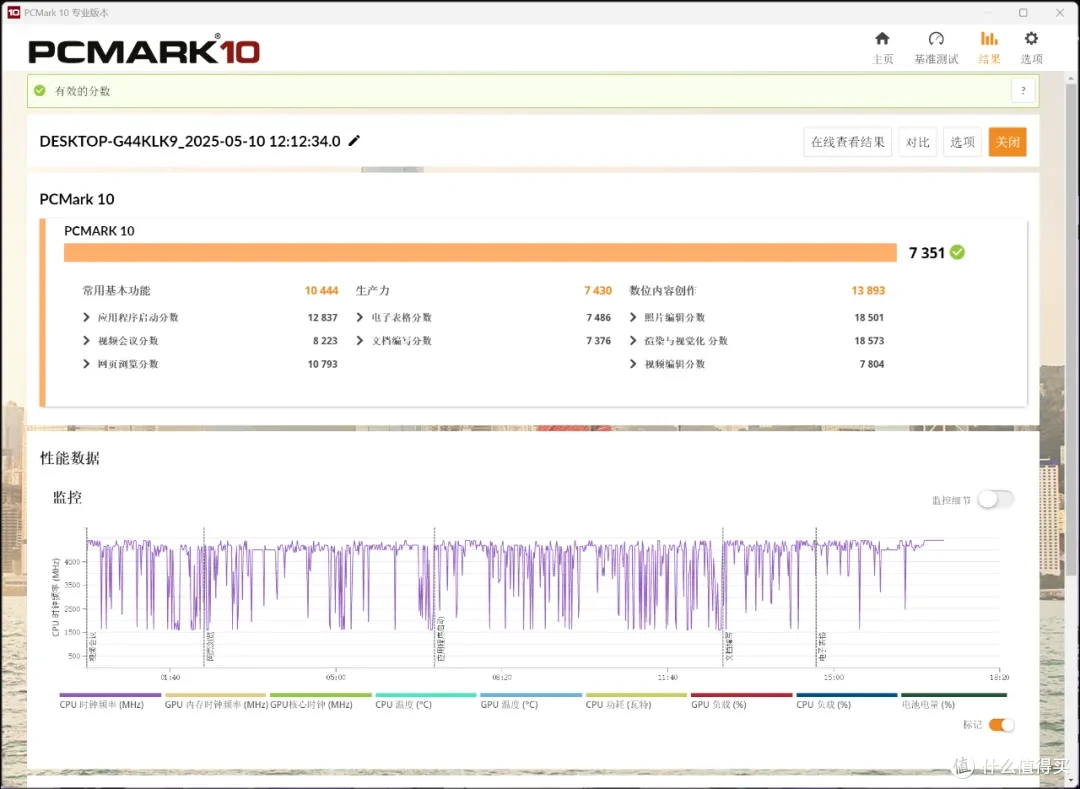The height and width of the screenshot is (789, 1080).
Task: Click the 对比 compare button
Action: (917, 142)
